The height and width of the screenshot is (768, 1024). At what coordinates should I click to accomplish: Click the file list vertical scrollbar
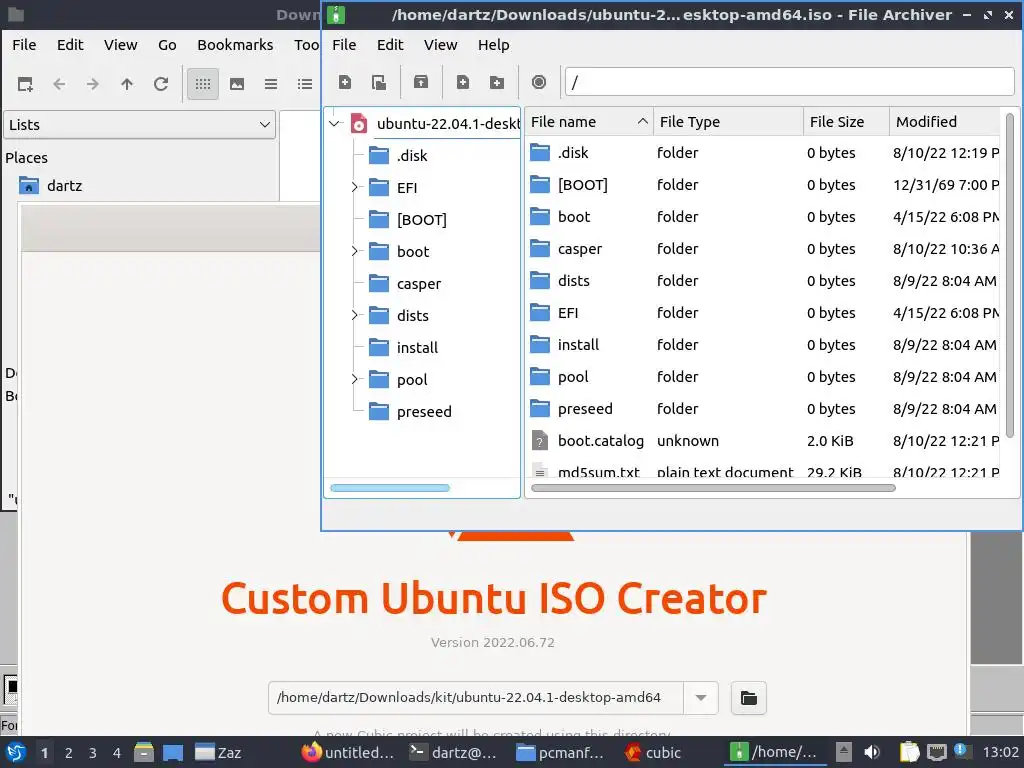pyautogui.click(x=1010, y=274)
